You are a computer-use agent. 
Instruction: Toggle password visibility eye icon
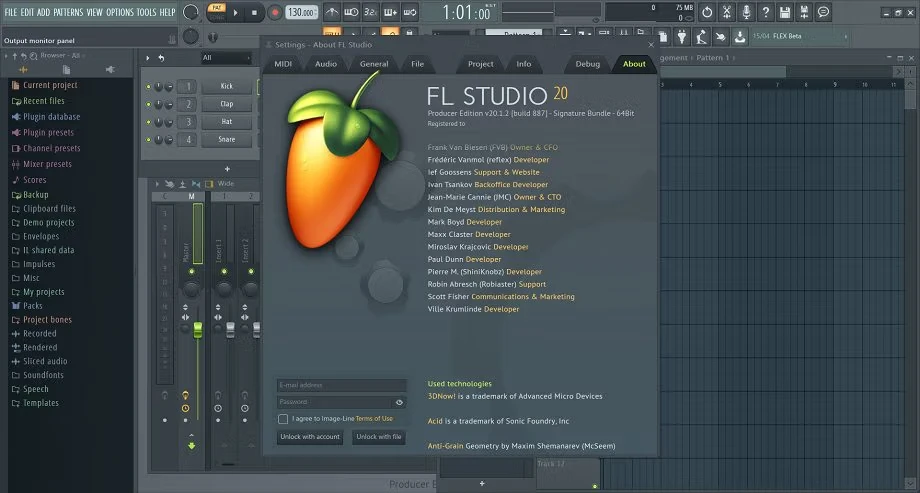[399, 402]
